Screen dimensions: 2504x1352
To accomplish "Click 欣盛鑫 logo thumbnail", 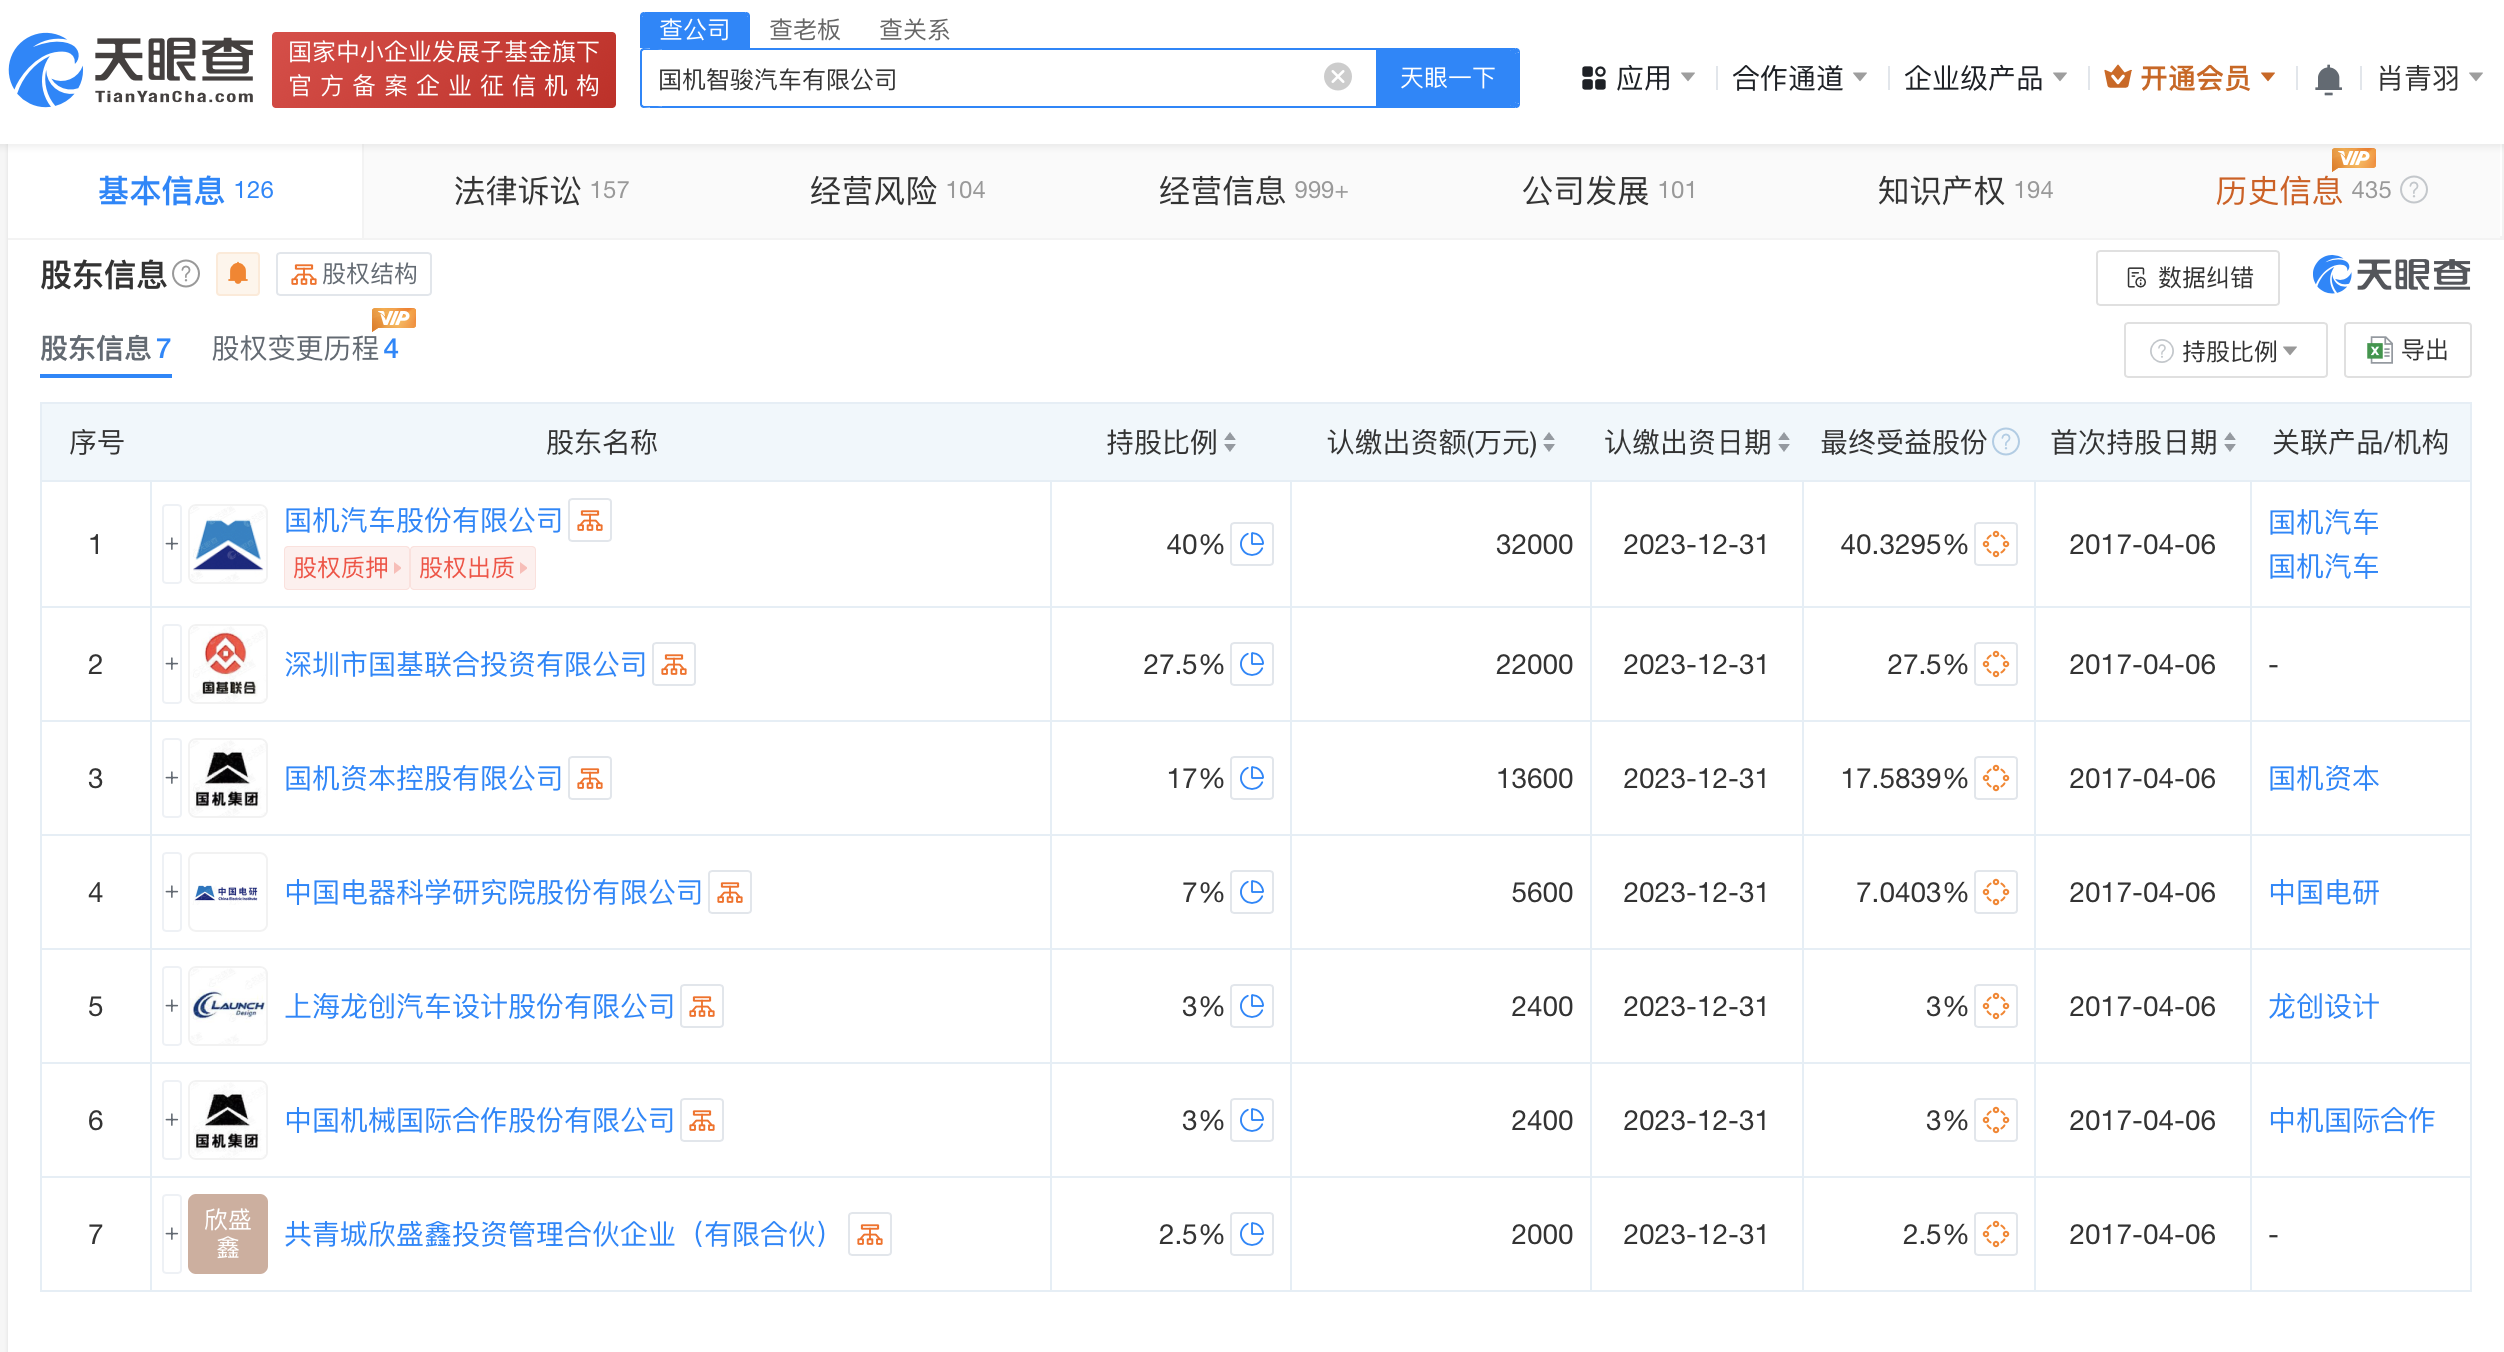I will [x=228, y=1234].
